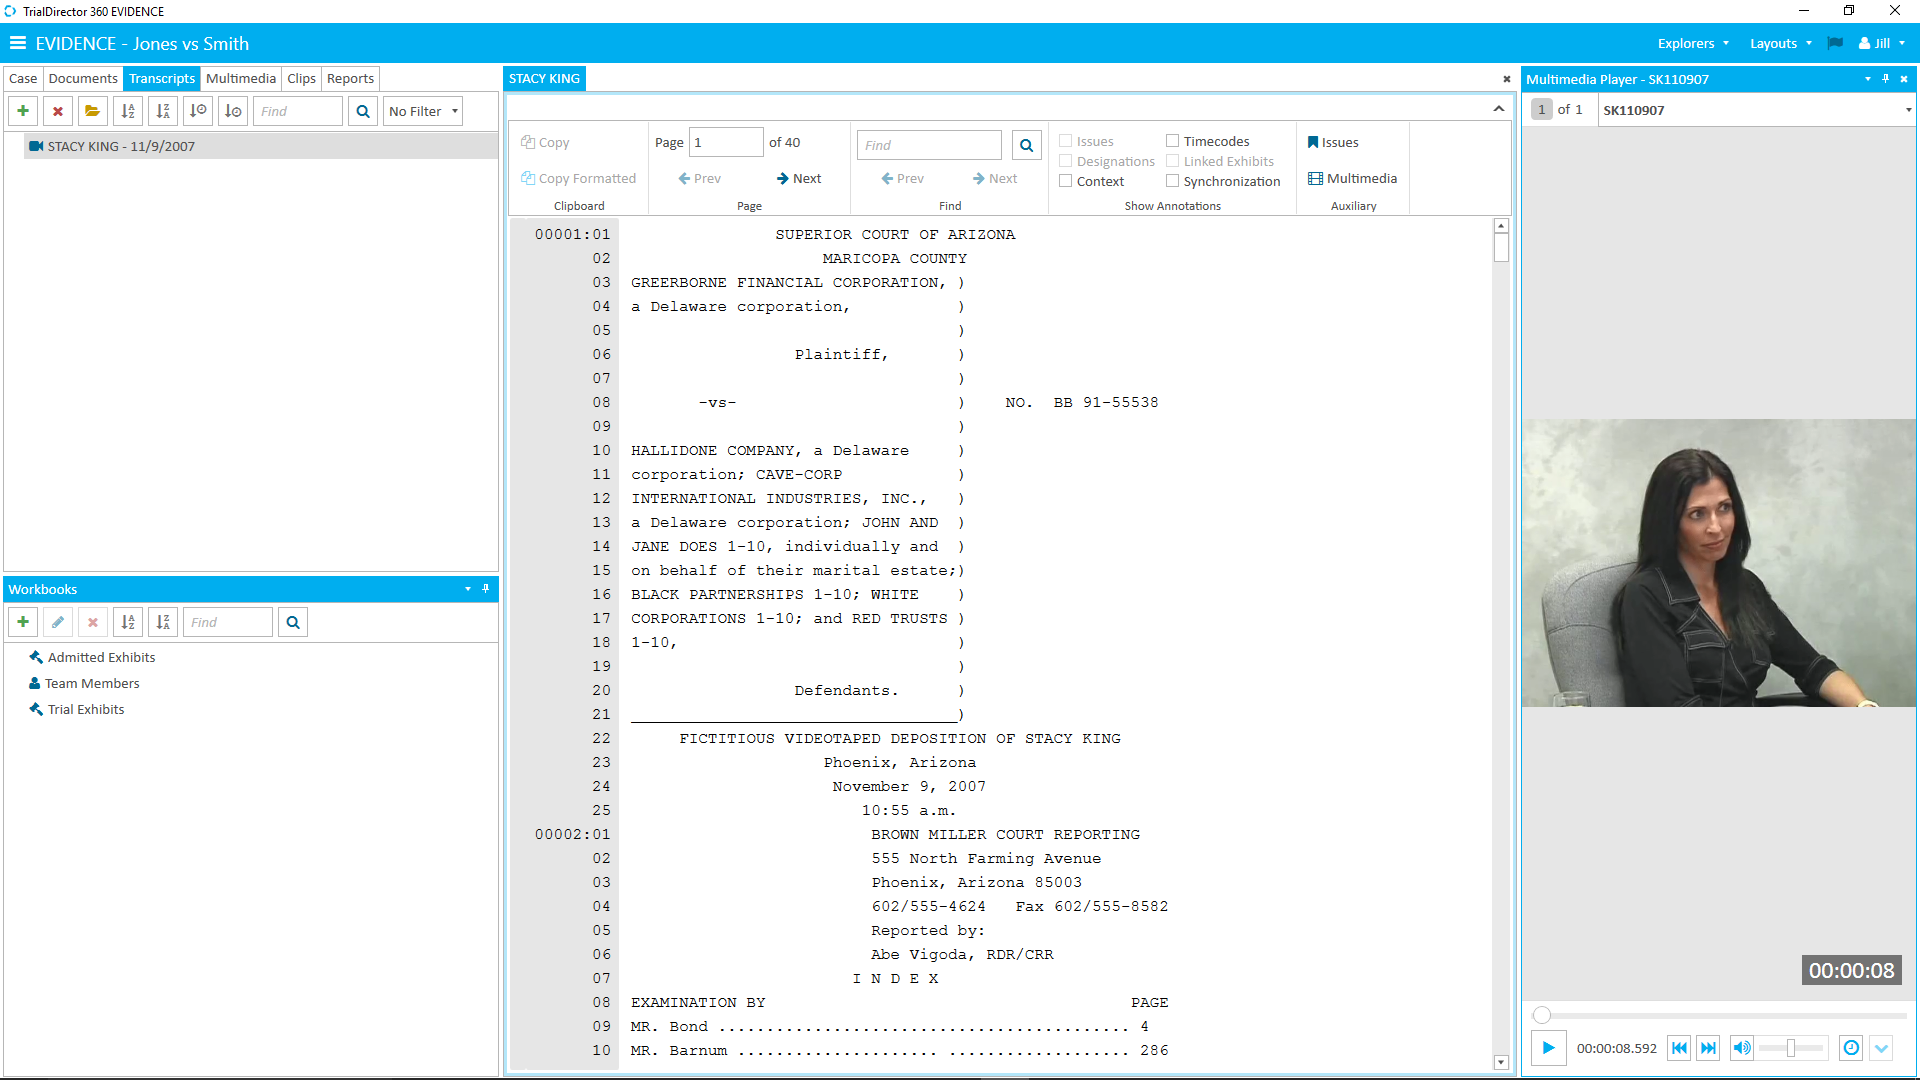The height and width of the screenshot is (1080, 1920).
Task: Toggle the Context checkbox
Action: (x=1066, y=181)
